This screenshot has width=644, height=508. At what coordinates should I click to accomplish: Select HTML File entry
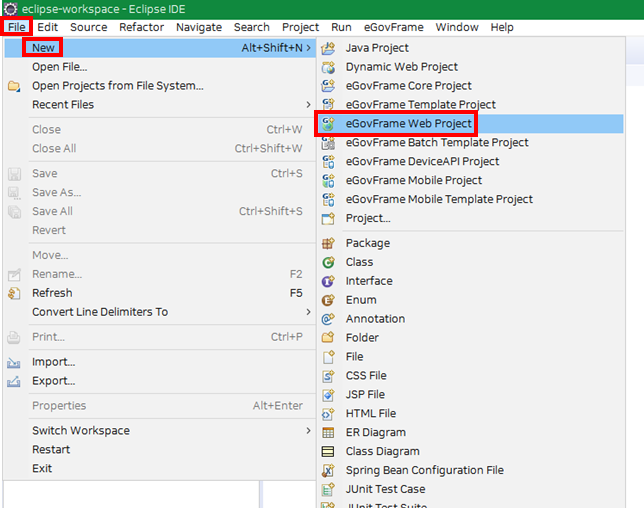[471, 413]
